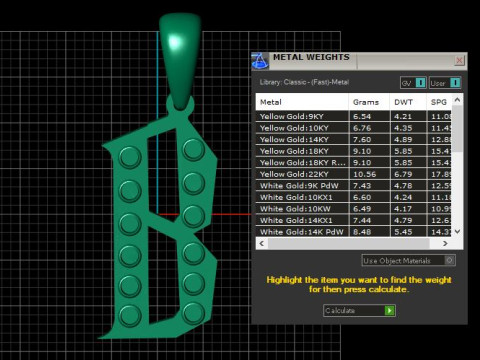Select the White Gold:9K PdW row
This screenshot has width=480, height=360.
pyautogui.click(x=353, y=186)
